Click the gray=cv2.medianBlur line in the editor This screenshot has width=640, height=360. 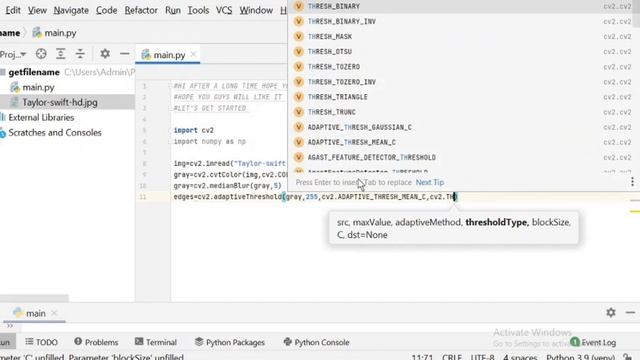tap(227, 186)
